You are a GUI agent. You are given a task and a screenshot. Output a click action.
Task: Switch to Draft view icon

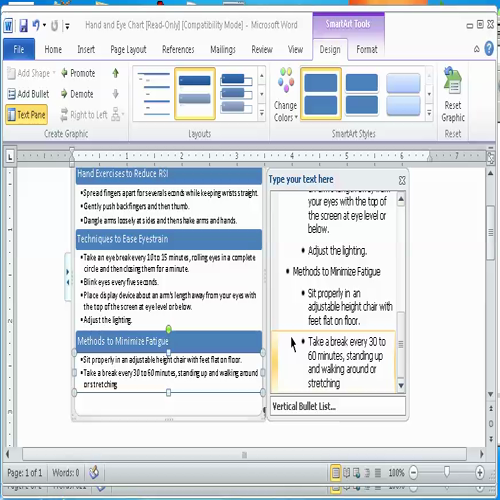click(378, 473)
